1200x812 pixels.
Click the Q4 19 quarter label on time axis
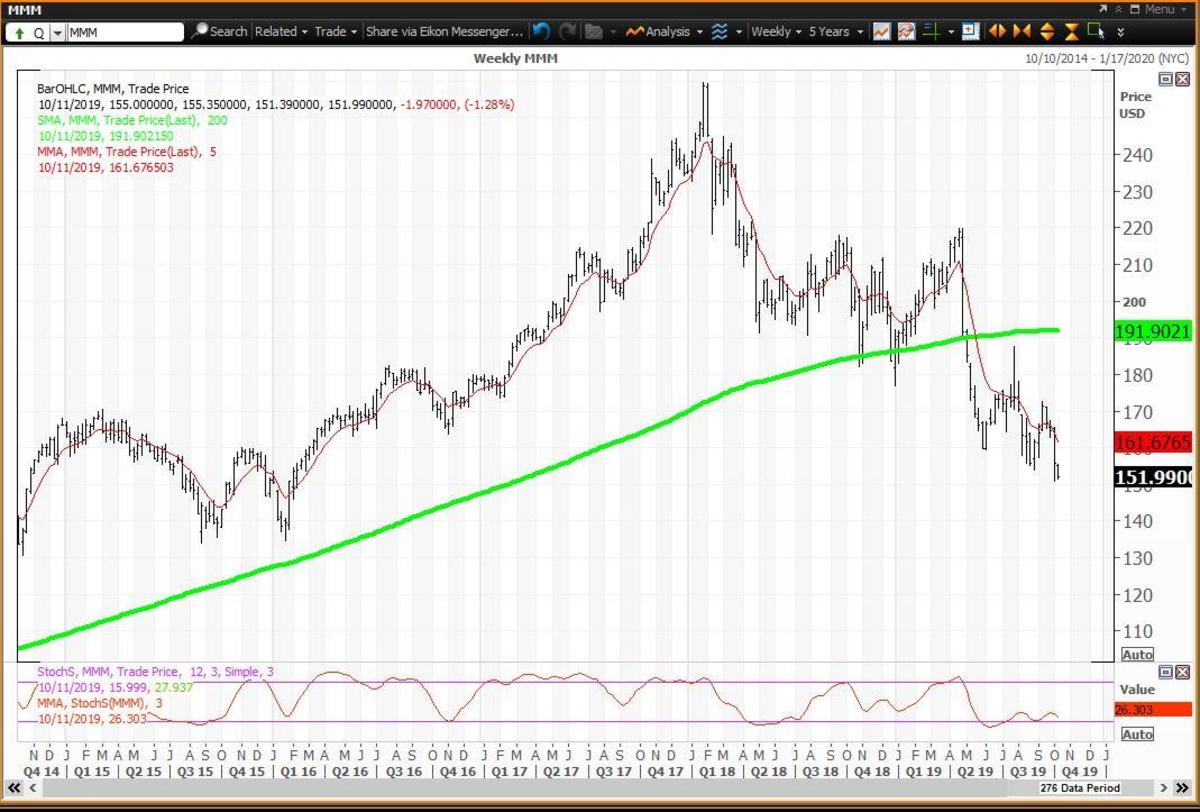[x=1078, y=772]
